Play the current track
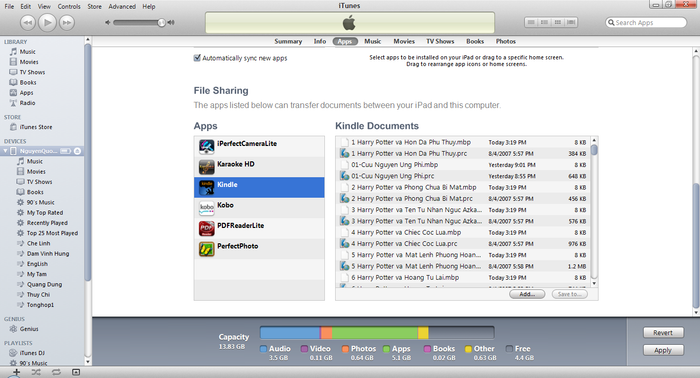700x378 pixels. click(x=47, y=22)
